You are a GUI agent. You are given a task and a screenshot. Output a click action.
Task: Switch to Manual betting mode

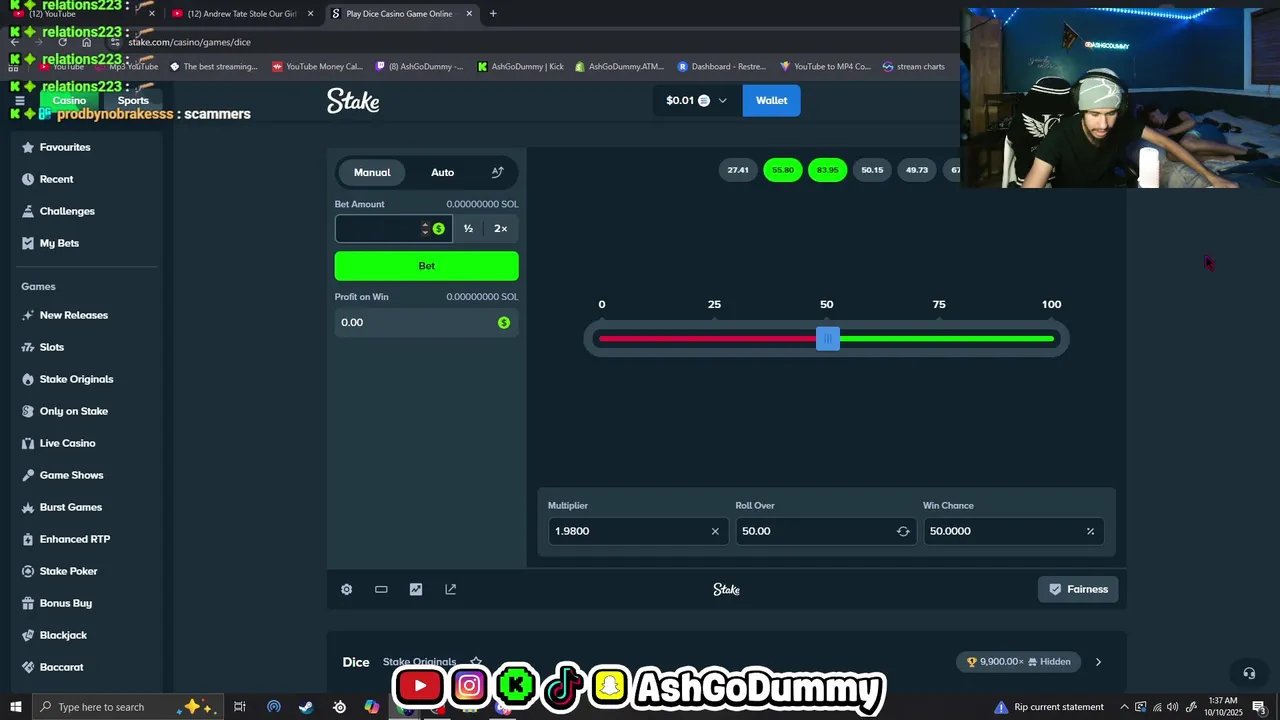tap(372, 172)
